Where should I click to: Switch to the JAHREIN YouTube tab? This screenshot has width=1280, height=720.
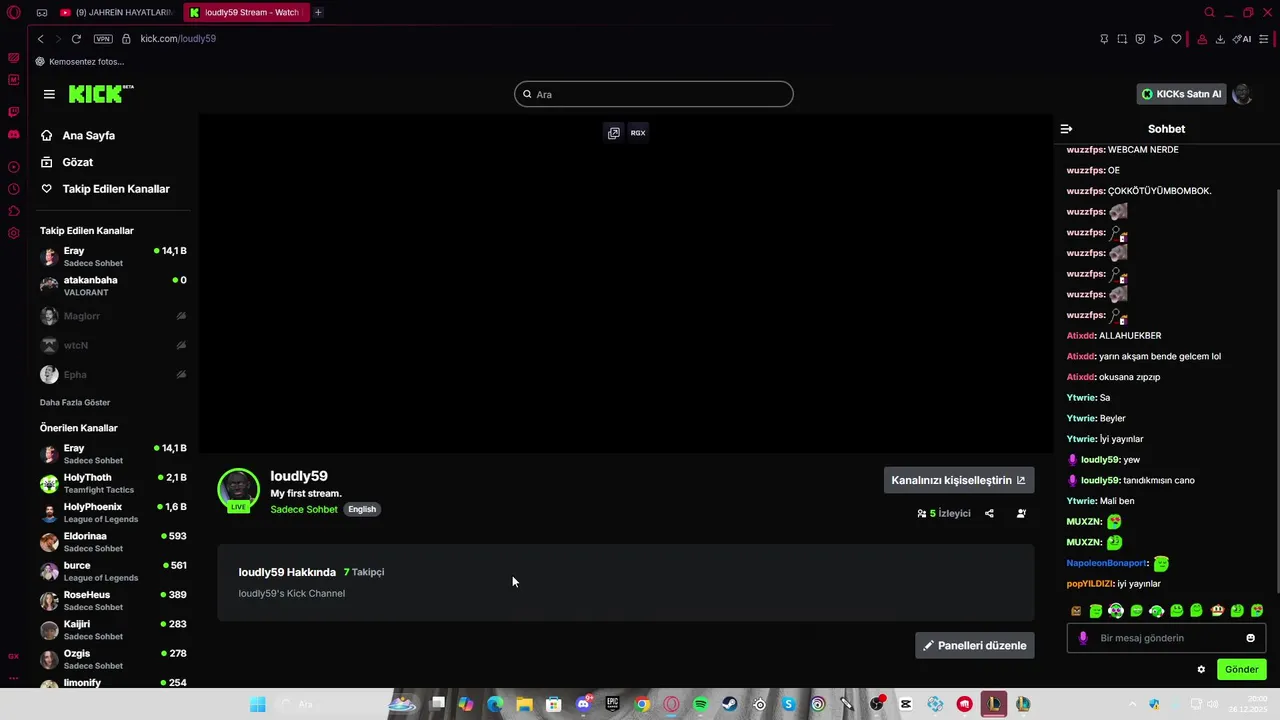[115, 12]
